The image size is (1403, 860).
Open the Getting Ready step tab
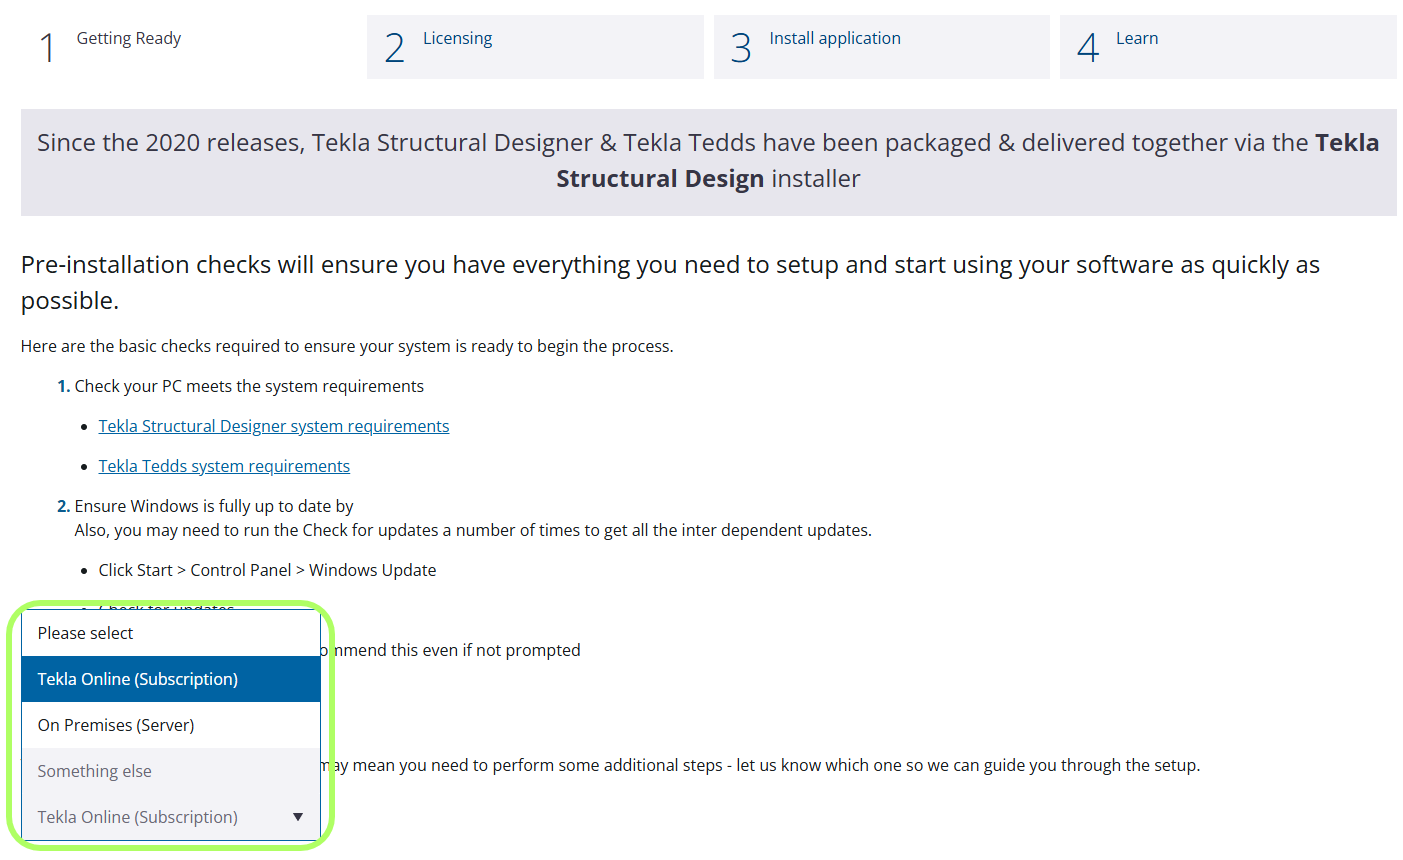click(x=189, y=47)
